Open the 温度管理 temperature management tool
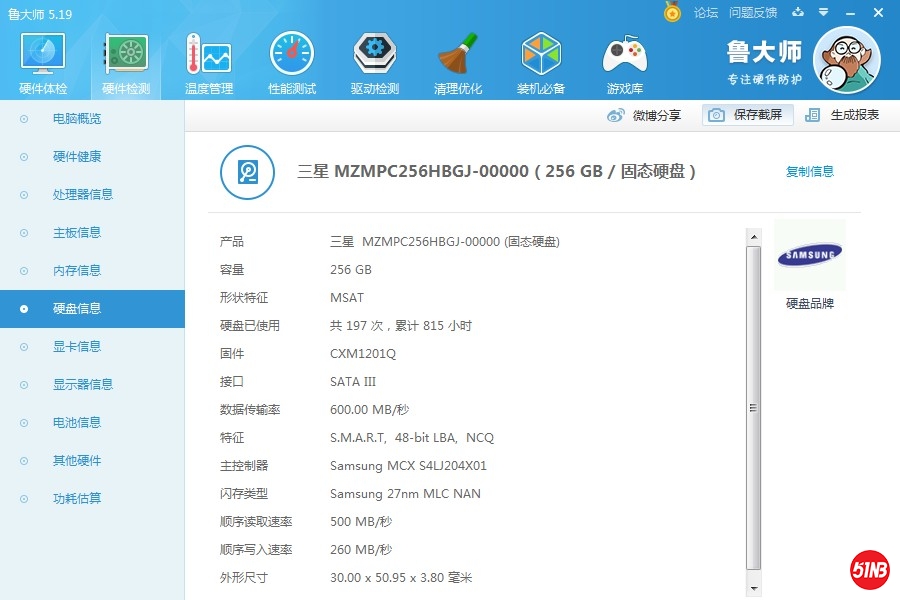Viewport: 900px width, 600px height. click(x=207, y=60)
